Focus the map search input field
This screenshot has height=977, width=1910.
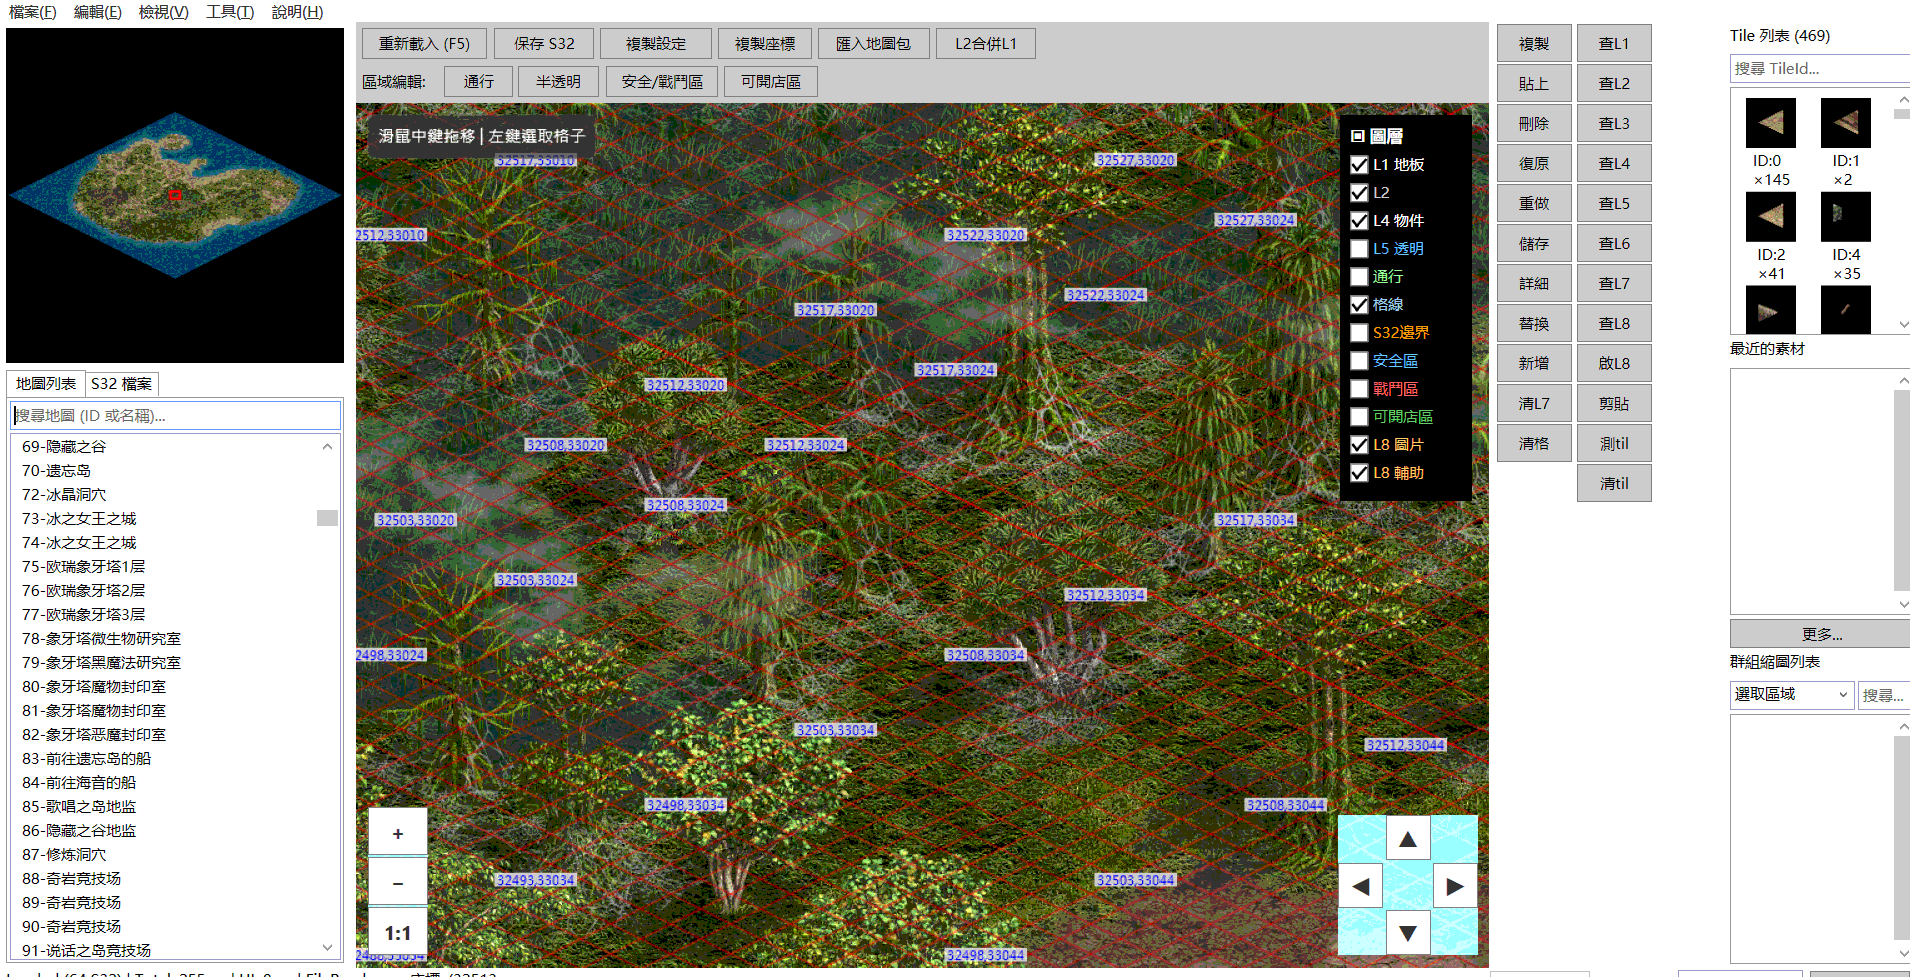pyautogui.click(x=176, y=416)
